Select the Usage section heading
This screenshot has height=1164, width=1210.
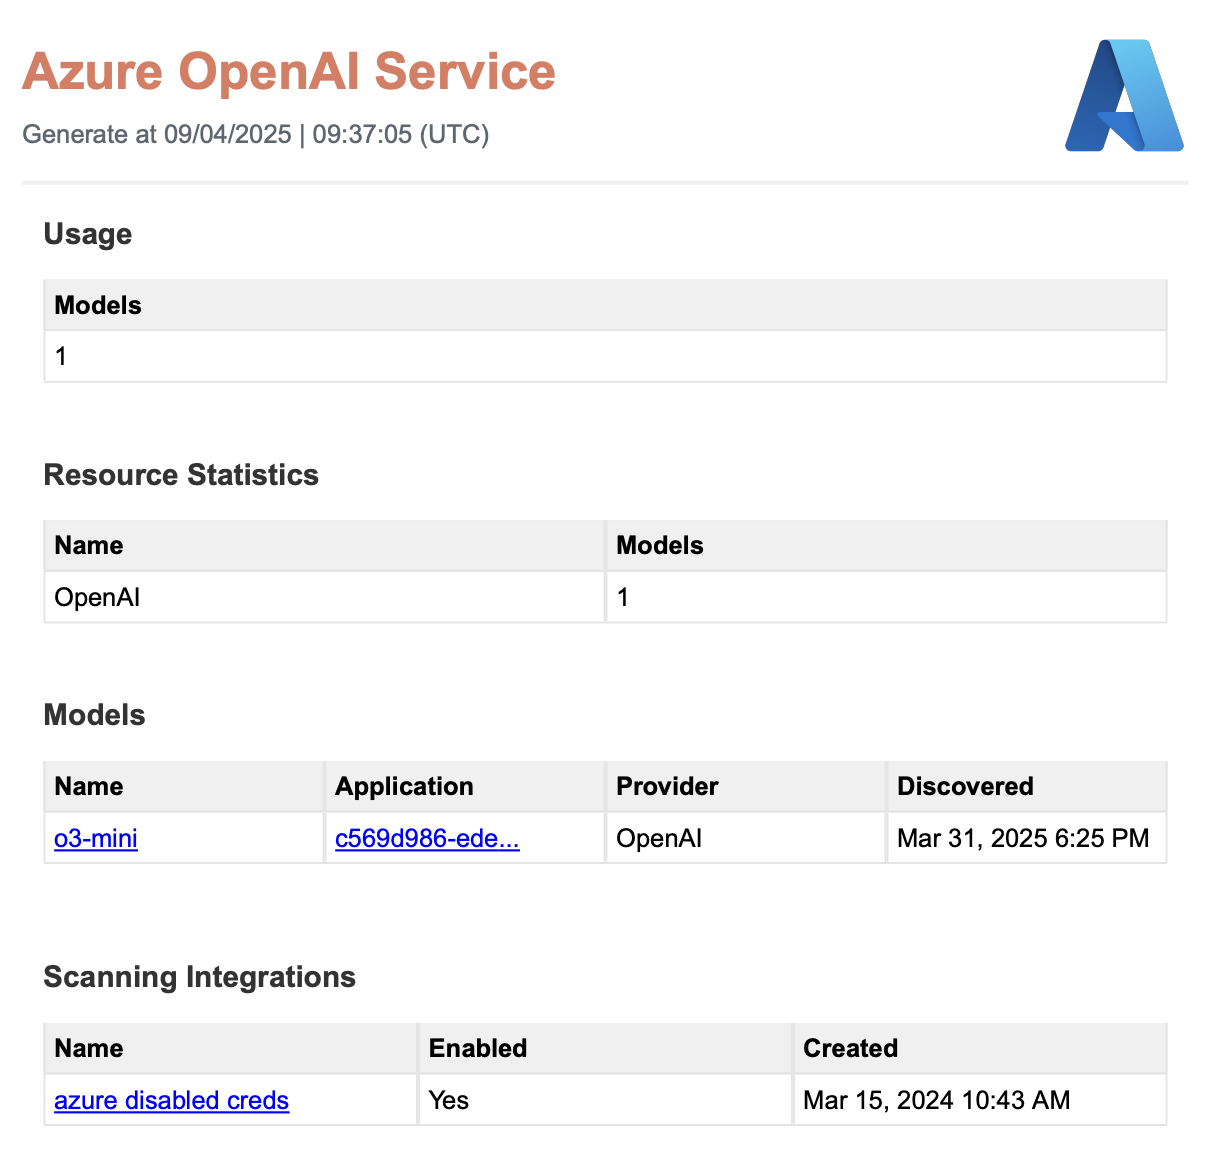point(88,234)
